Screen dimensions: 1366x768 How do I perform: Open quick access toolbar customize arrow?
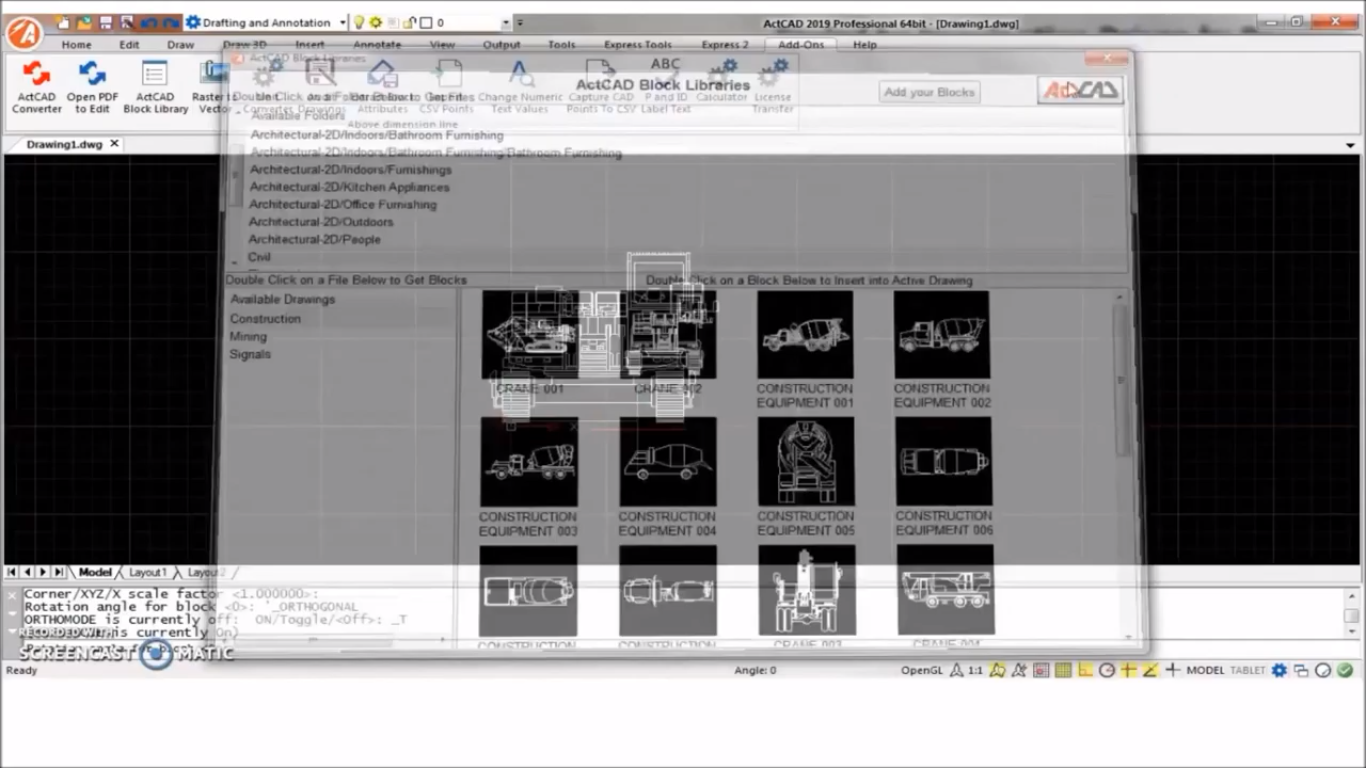click(519, 22)
